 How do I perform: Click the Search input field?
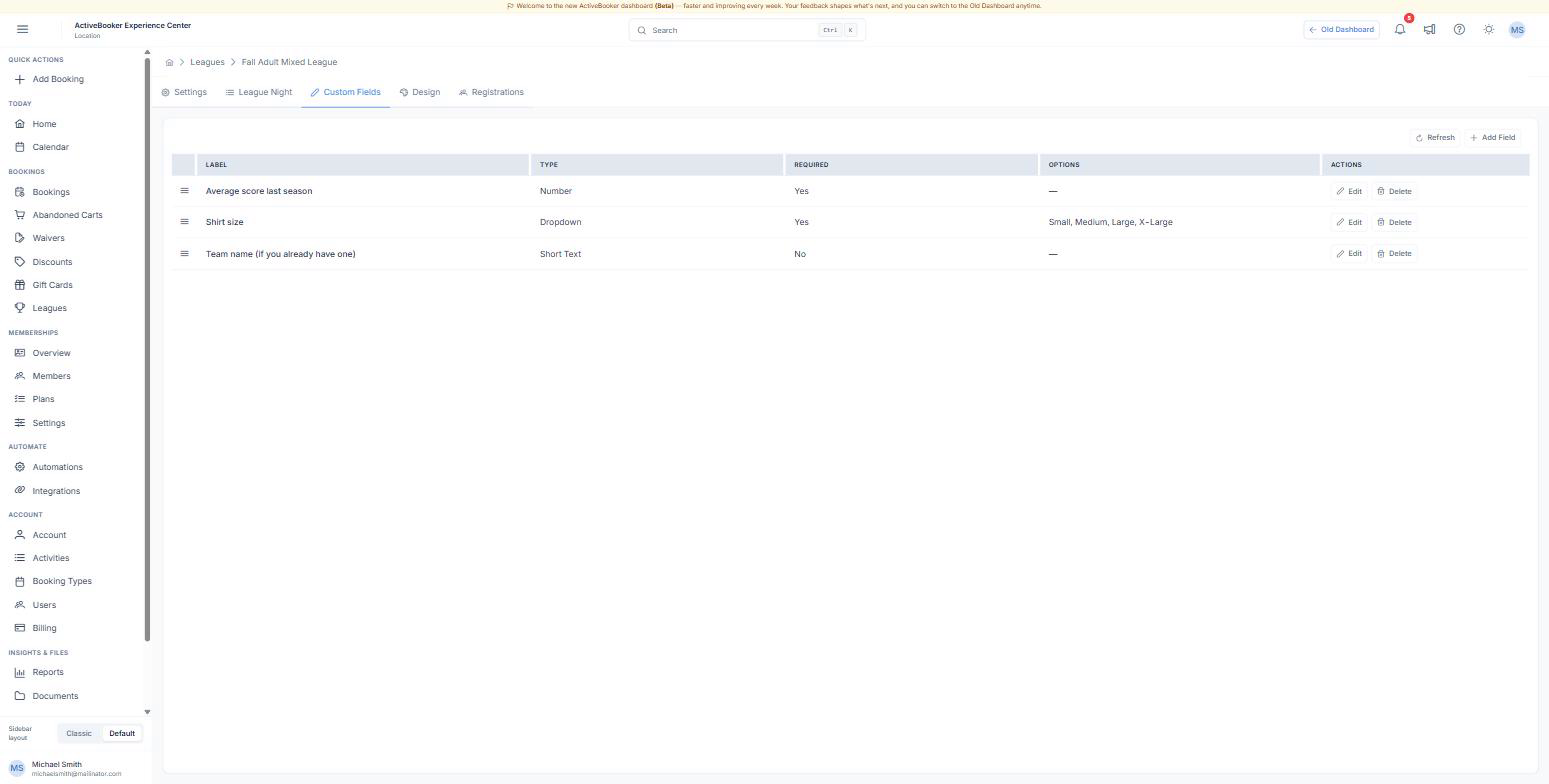(x=747, y=30)
